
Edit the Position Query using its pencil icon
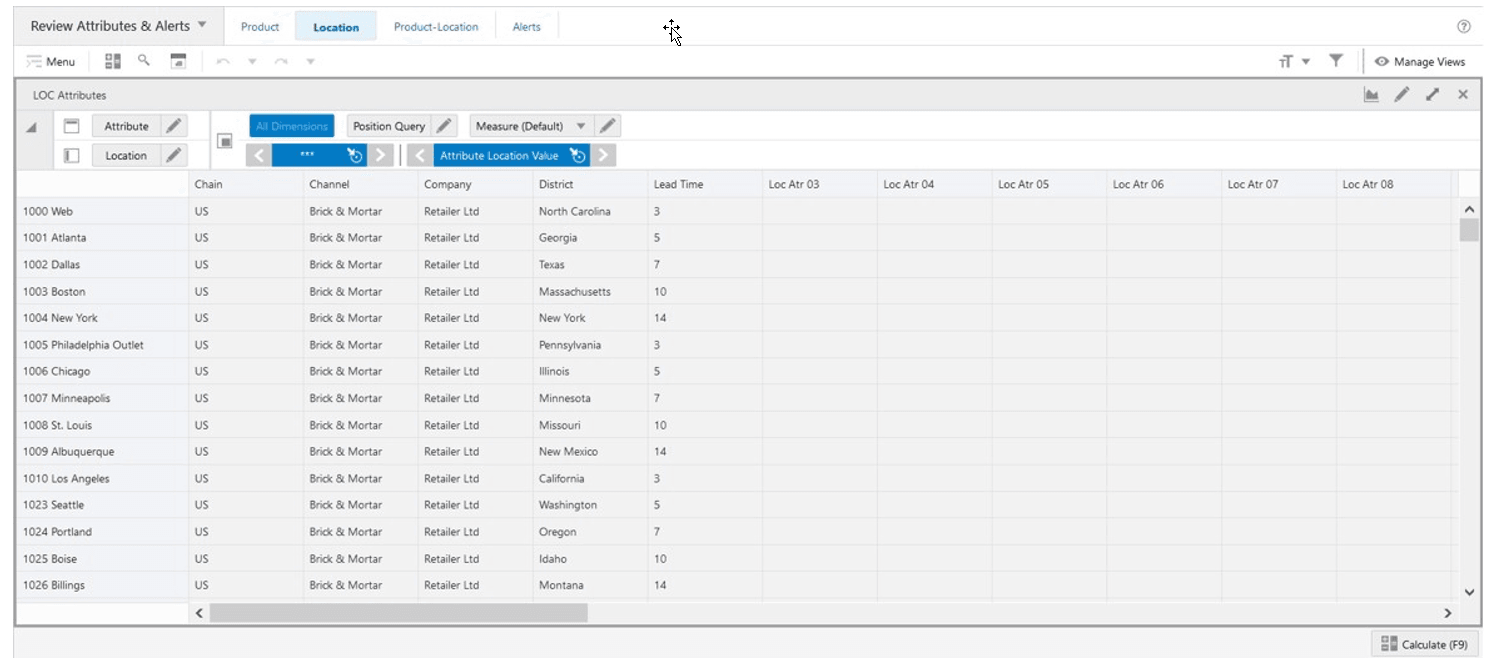click(x=443, y=125)
